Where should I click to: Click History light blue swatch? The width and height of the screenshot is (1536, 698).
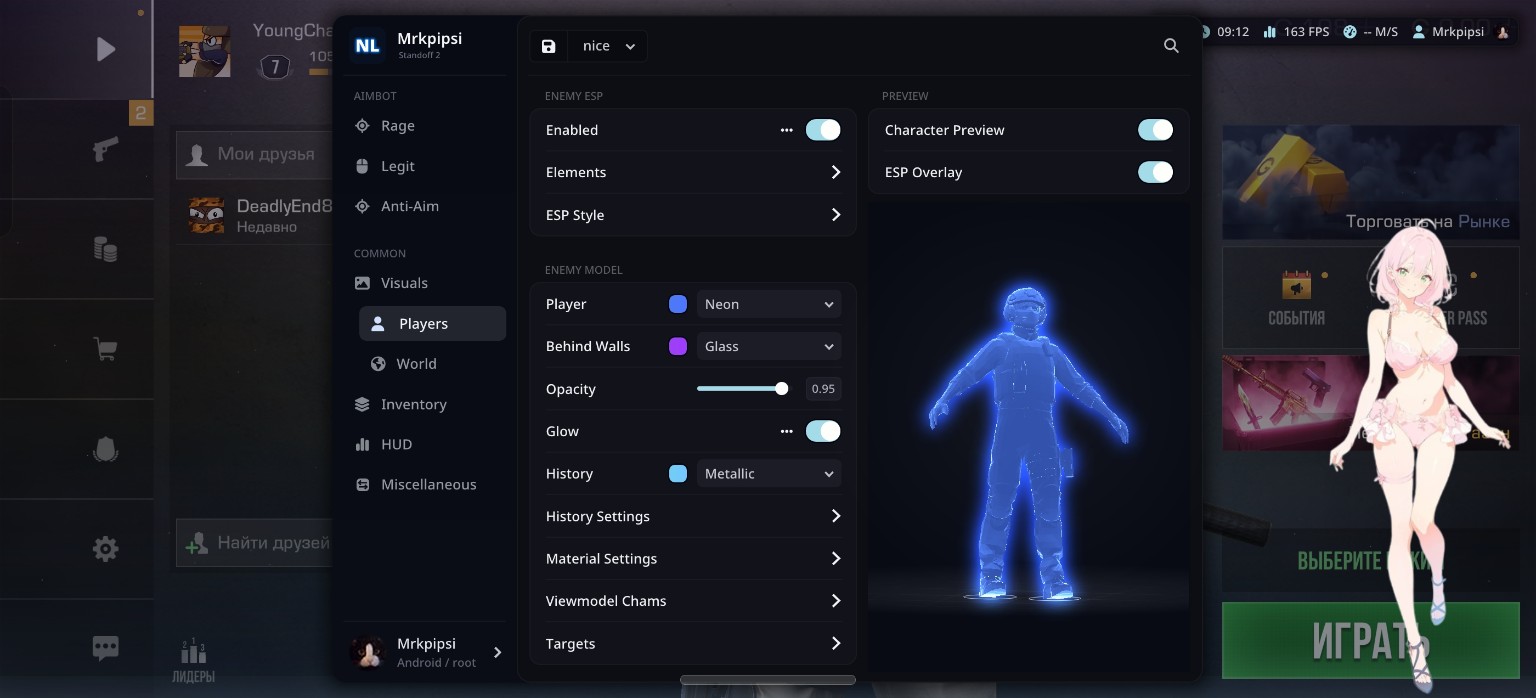(678, 473)
